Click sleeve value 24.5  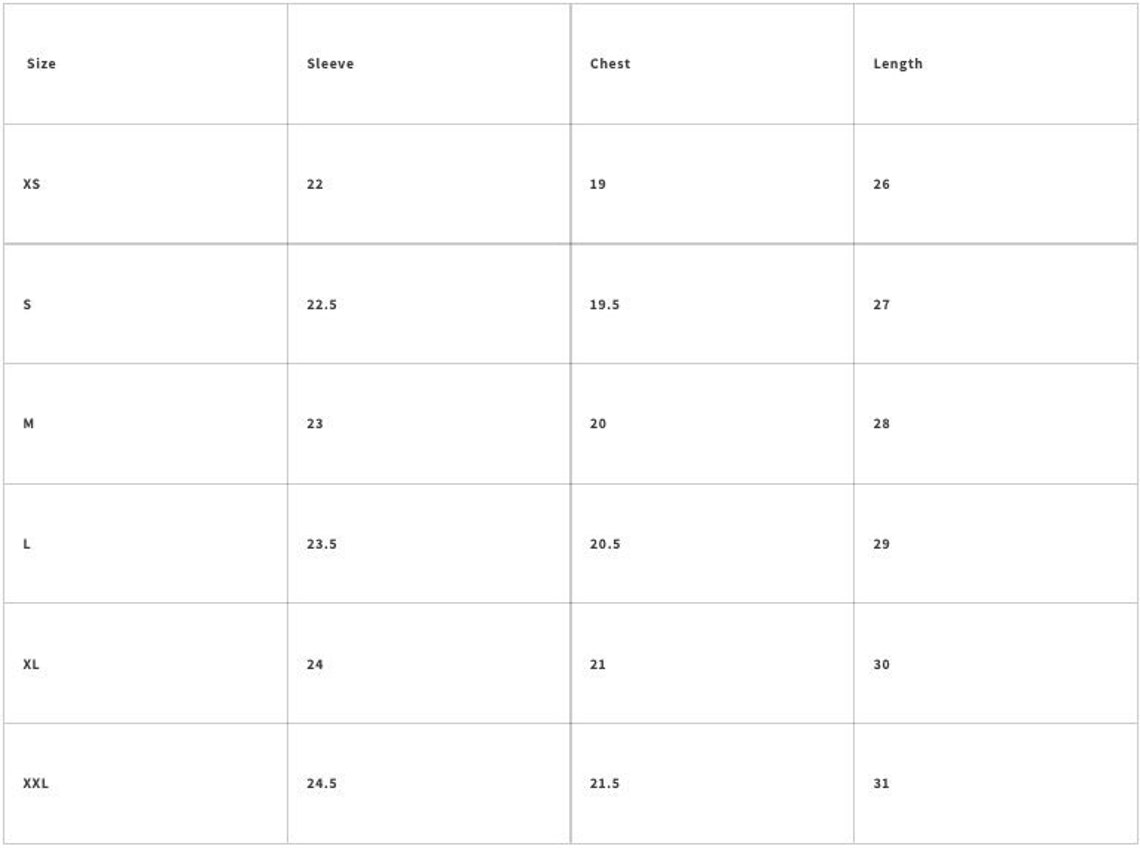click(321, 784)
